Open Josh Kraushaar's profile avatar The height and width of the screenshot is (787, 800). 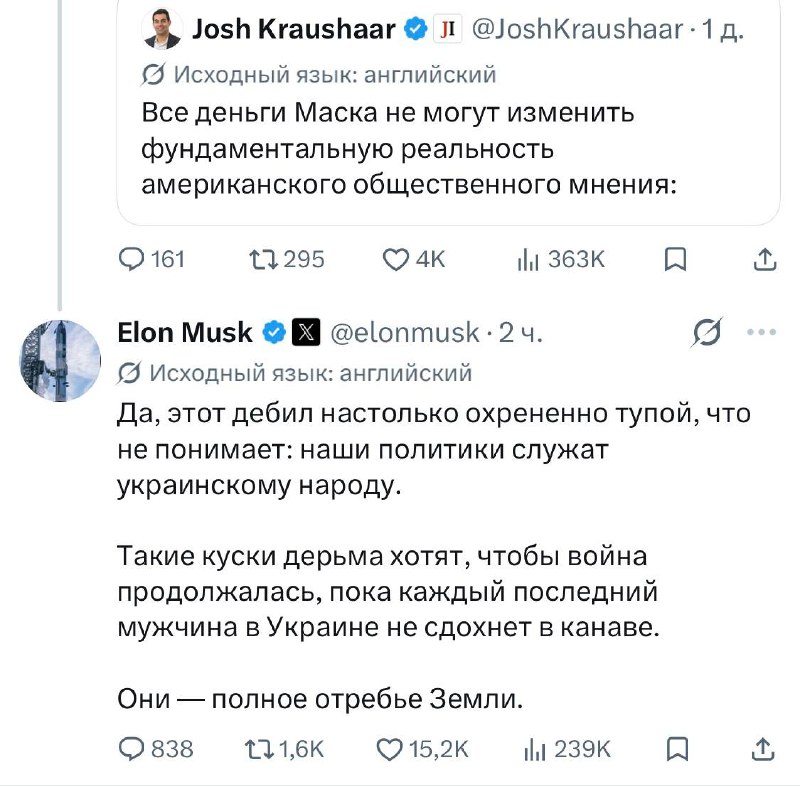[x=162, y=29]
